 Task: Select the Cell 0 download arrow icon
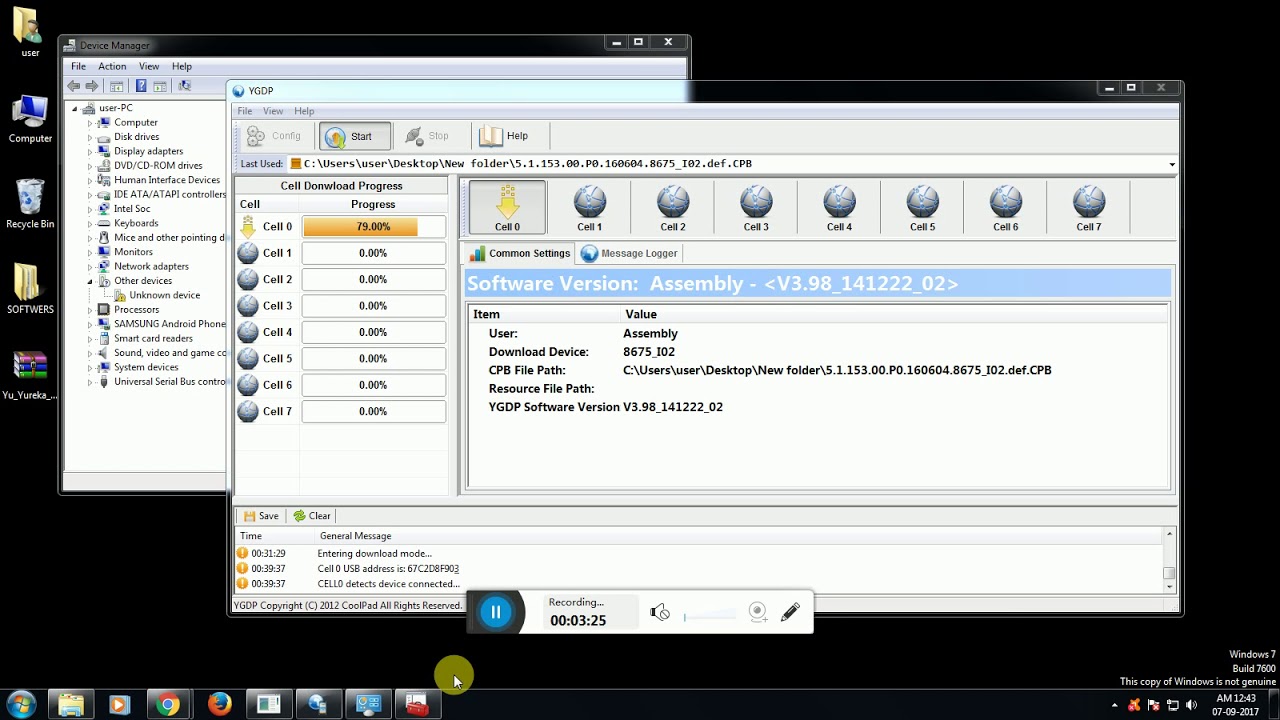tap(507, 206)
